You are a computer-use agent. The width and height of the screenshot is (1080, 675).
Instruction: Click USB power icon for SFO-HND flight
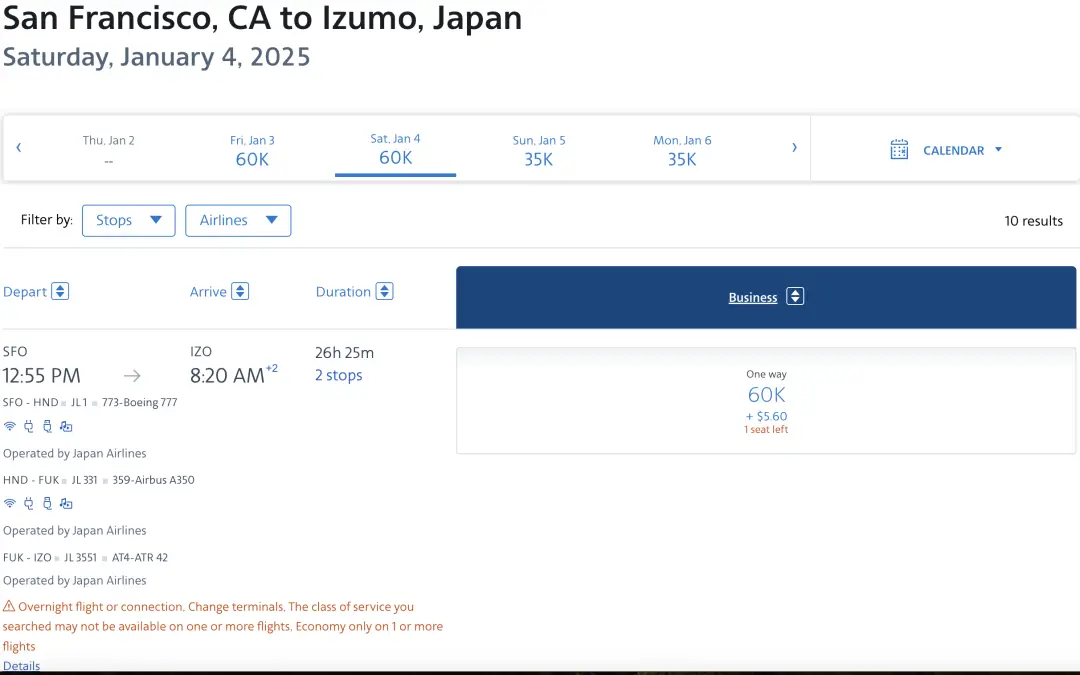point(46,426)
